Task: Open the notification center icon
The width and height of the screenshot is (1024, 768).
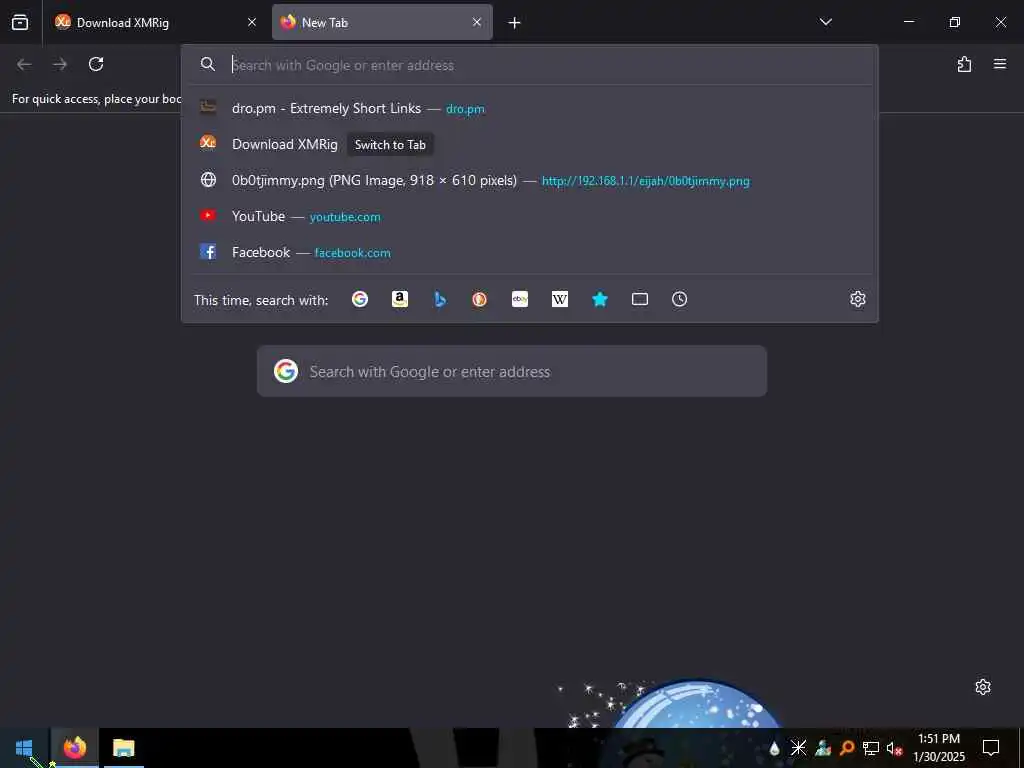Action: tap(991, 748)
